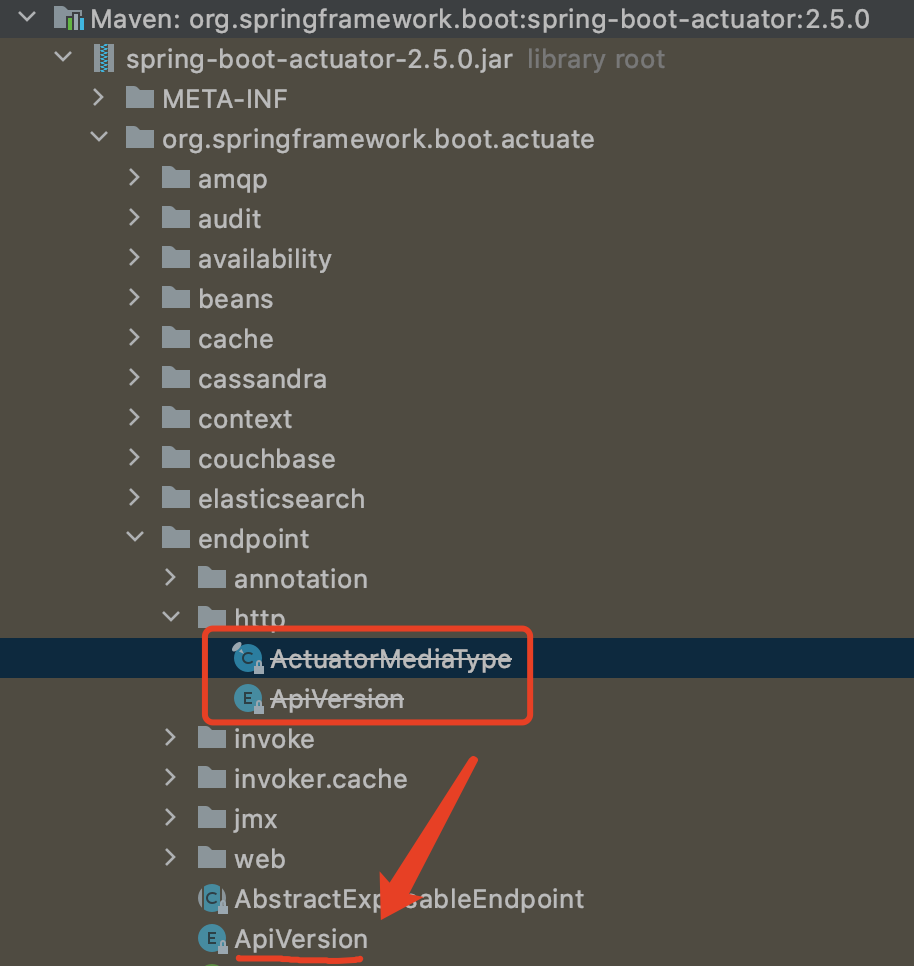This screenshot has width=914, height=966.
Task: Select the web package under endpoint
Action: 259,859
